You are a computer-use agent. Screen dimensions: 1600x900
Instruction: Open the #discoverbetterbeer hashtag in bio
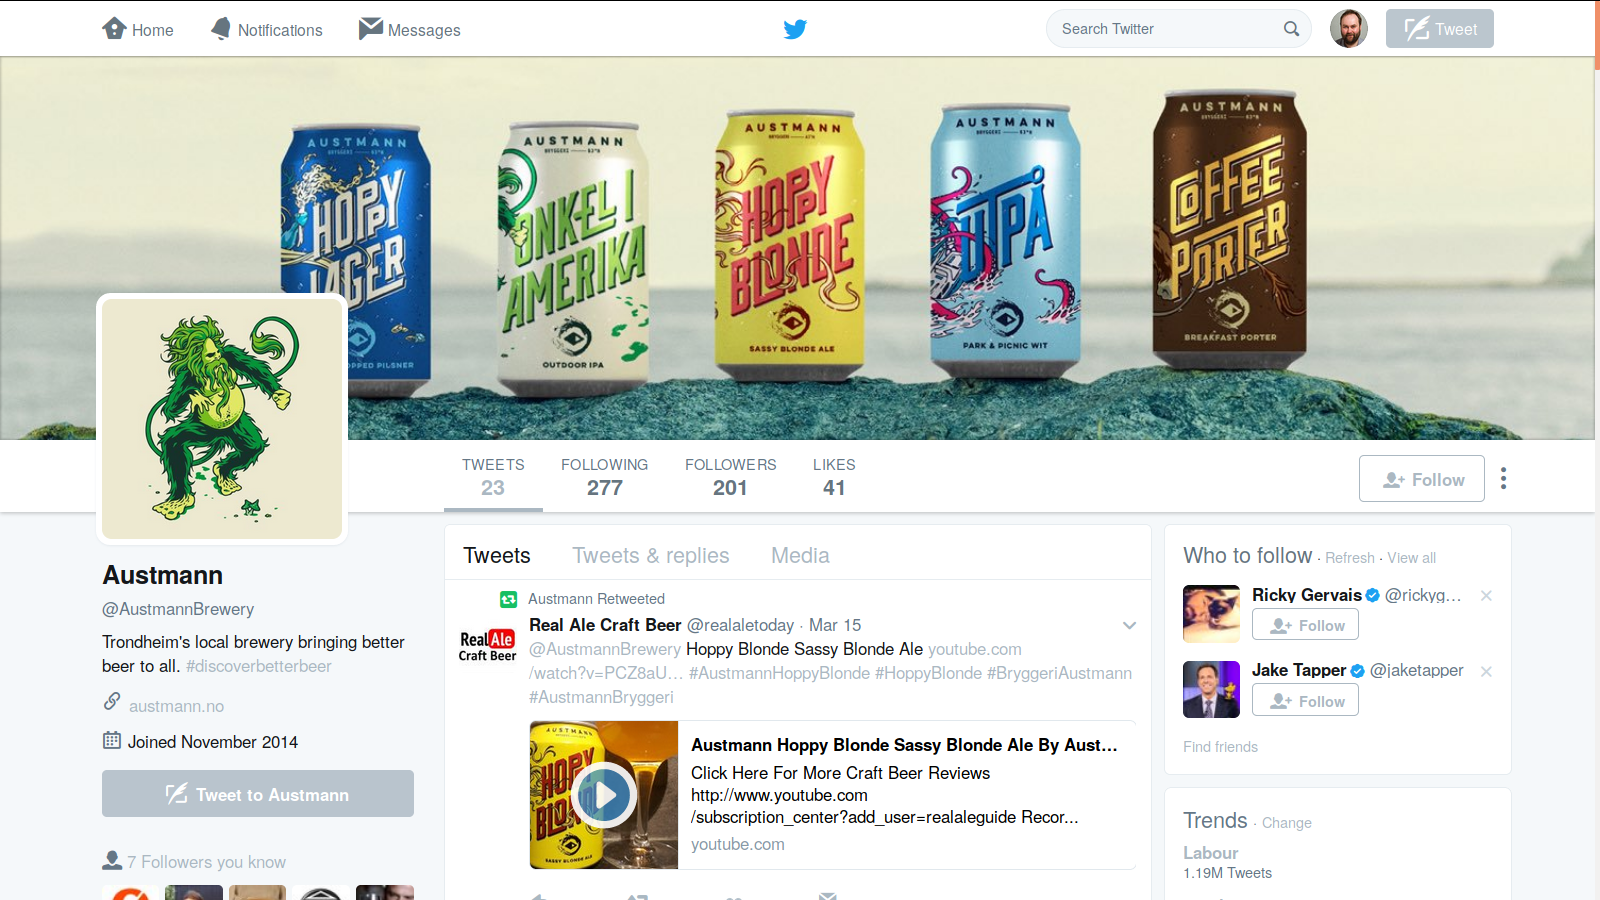click(259, 666)
